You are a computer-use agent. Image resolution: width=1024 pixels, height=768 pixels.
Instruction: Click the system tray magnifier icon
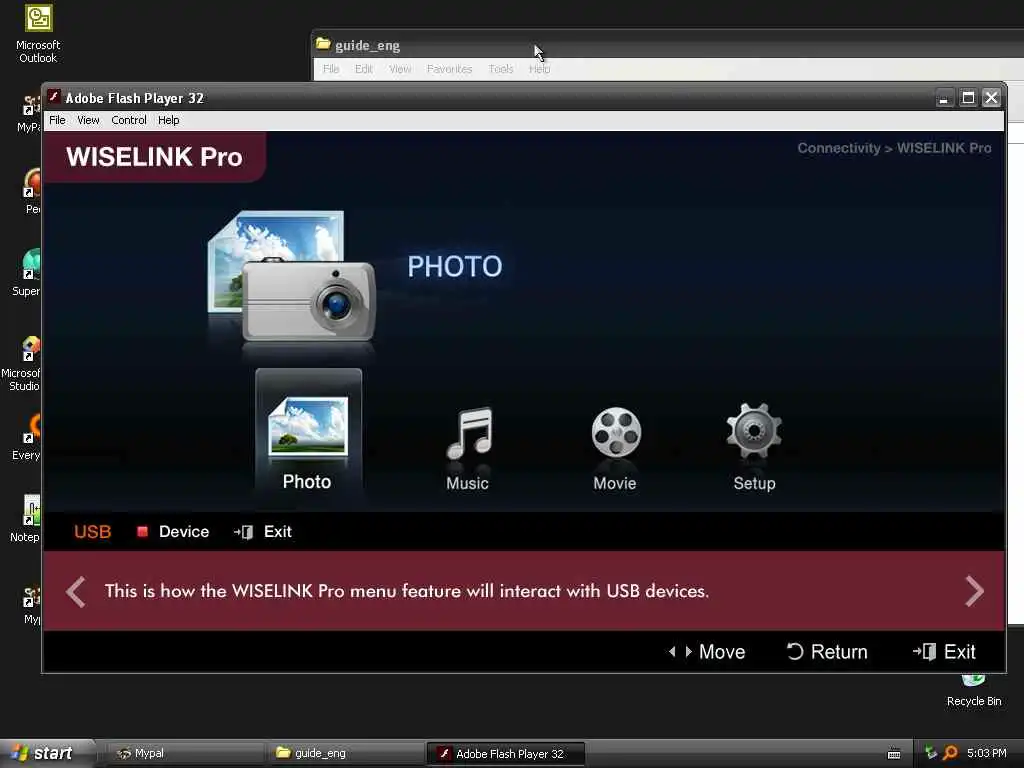(950, 753)
